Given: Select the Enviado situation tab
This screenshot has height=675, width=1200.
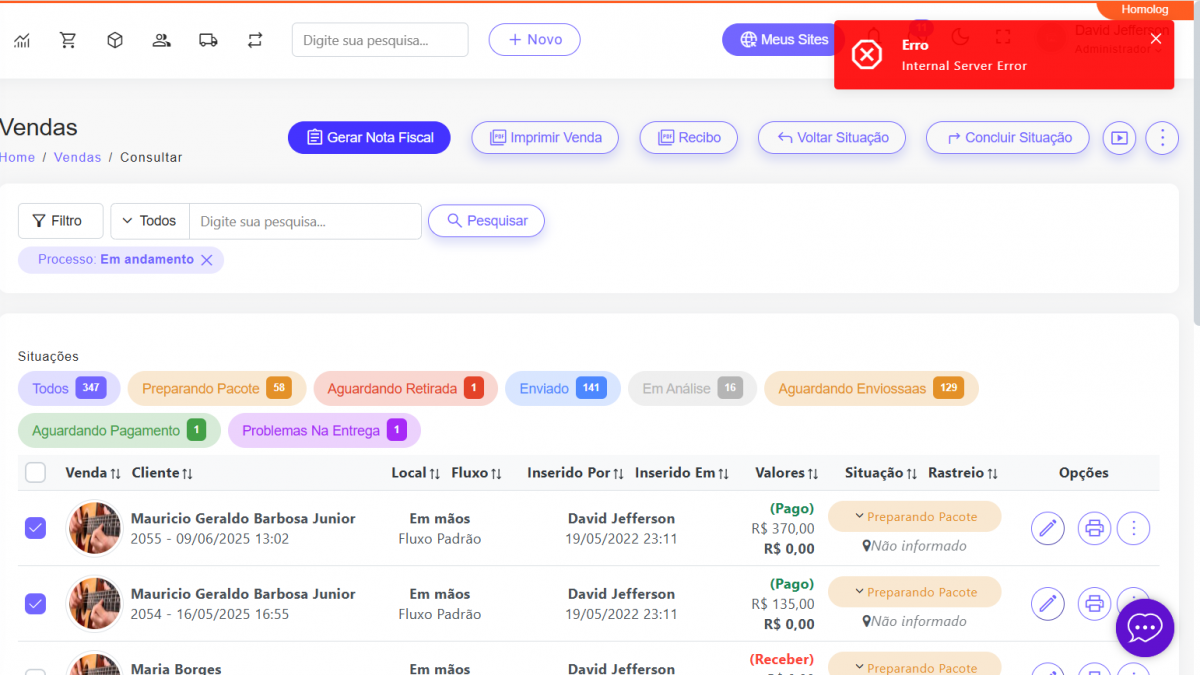Looking at the screenshot, I should point(562,389).
